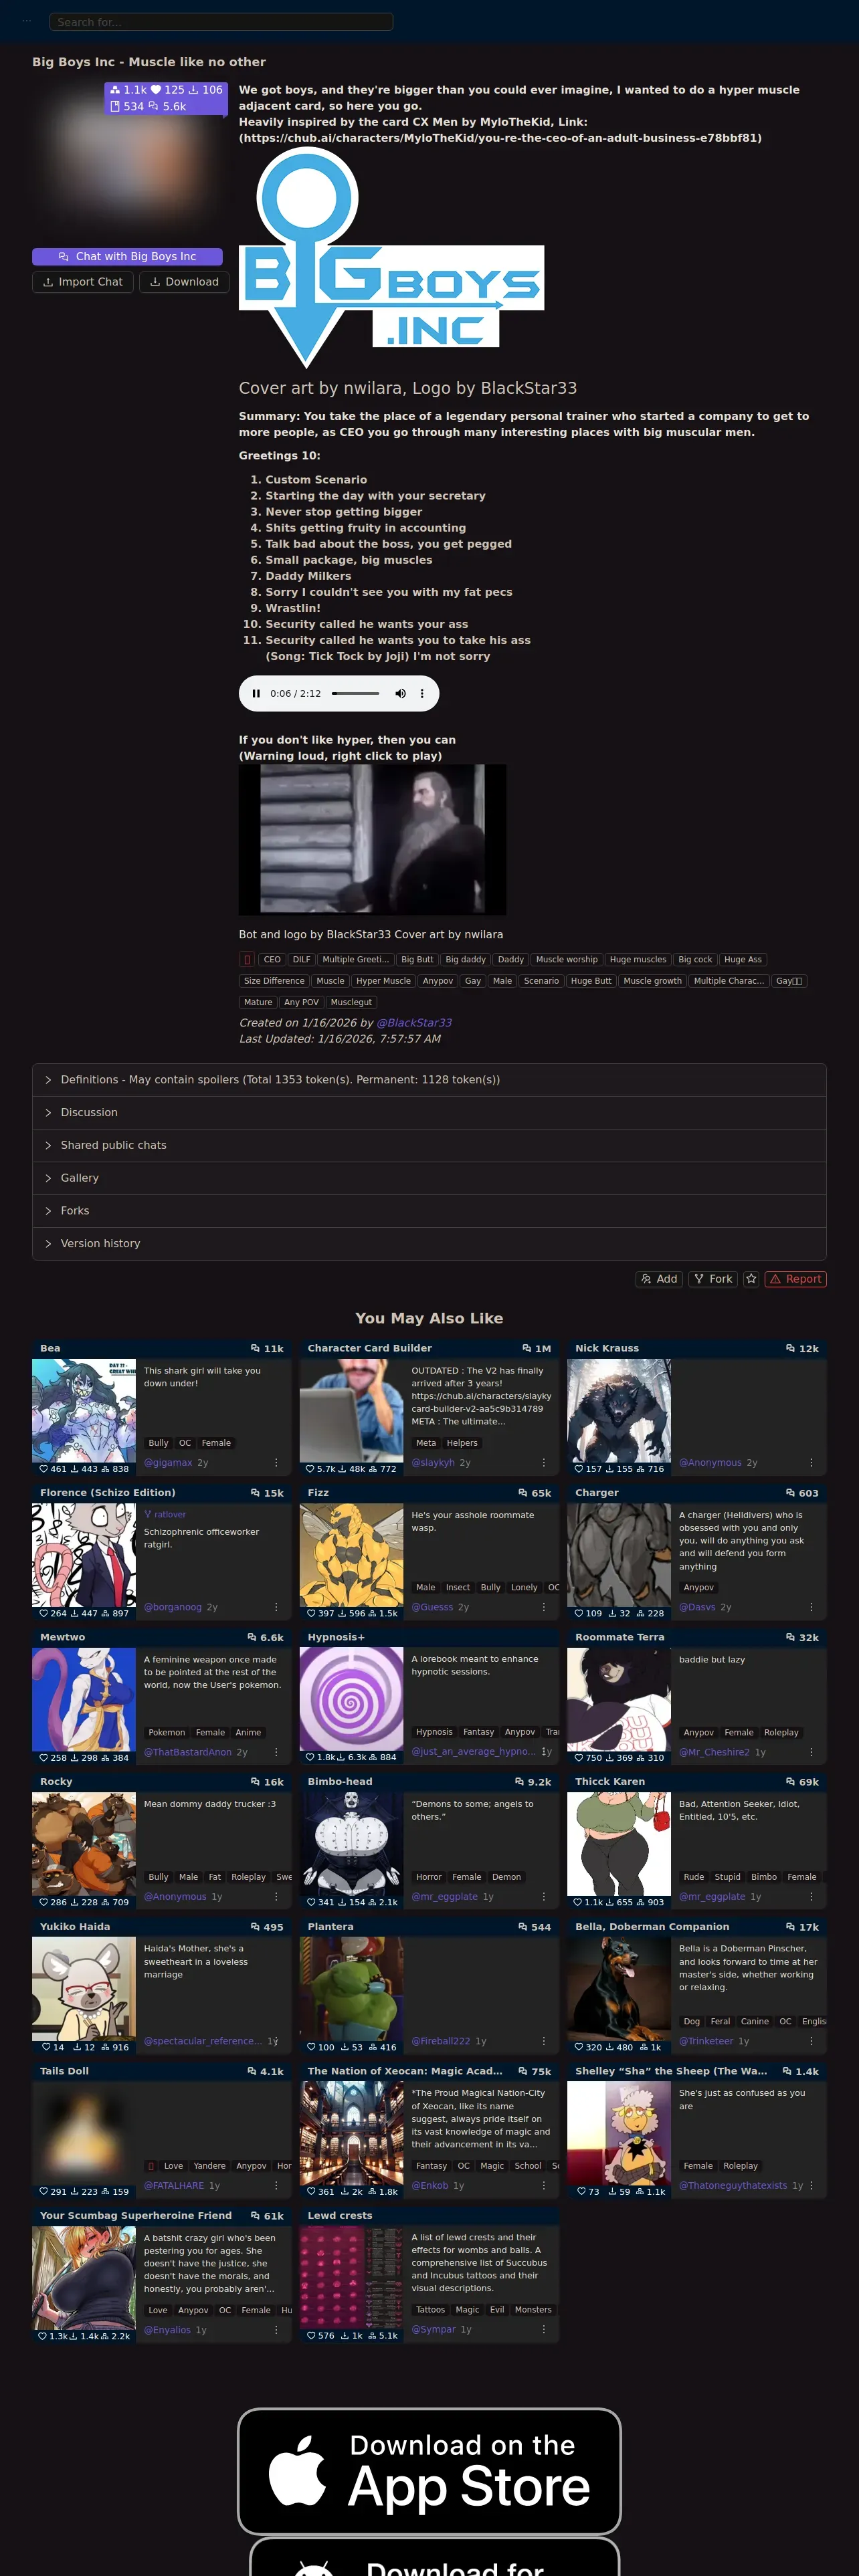Select the Musclegut tag

coord(351,1002)
